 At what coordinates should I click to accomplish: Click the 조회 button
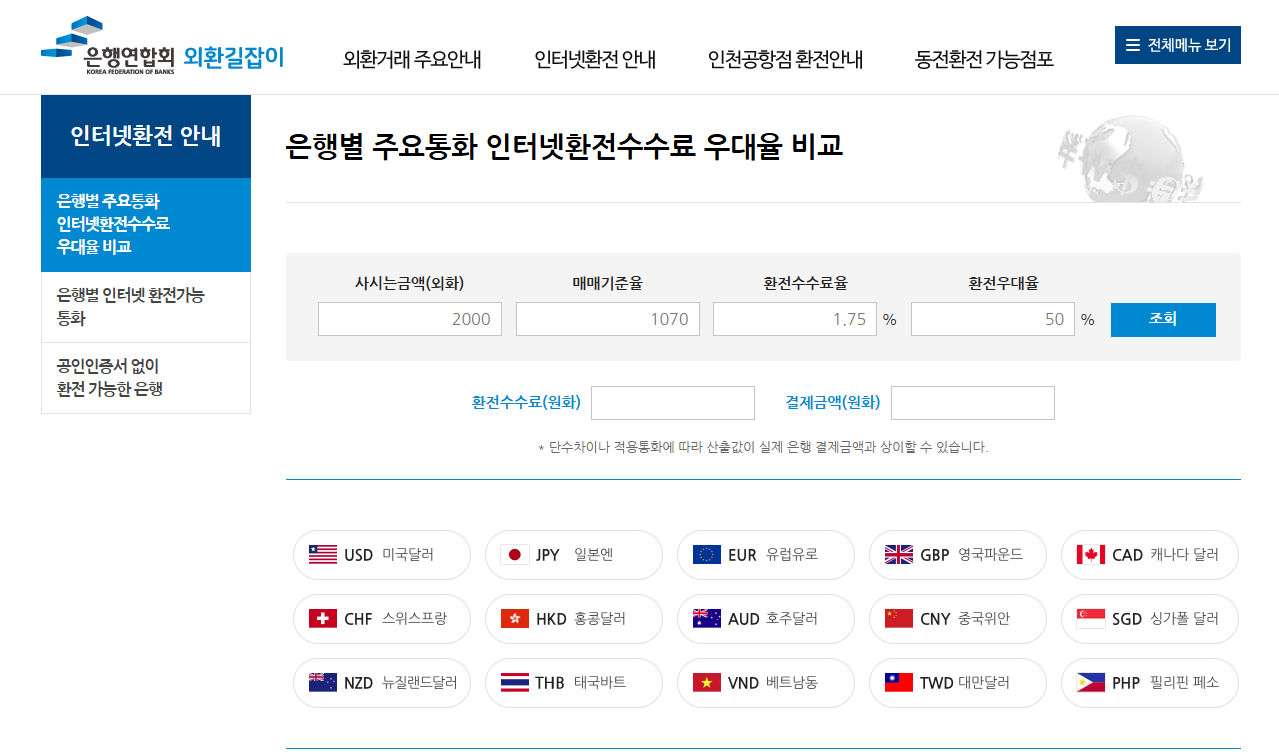pos(1163,320)
